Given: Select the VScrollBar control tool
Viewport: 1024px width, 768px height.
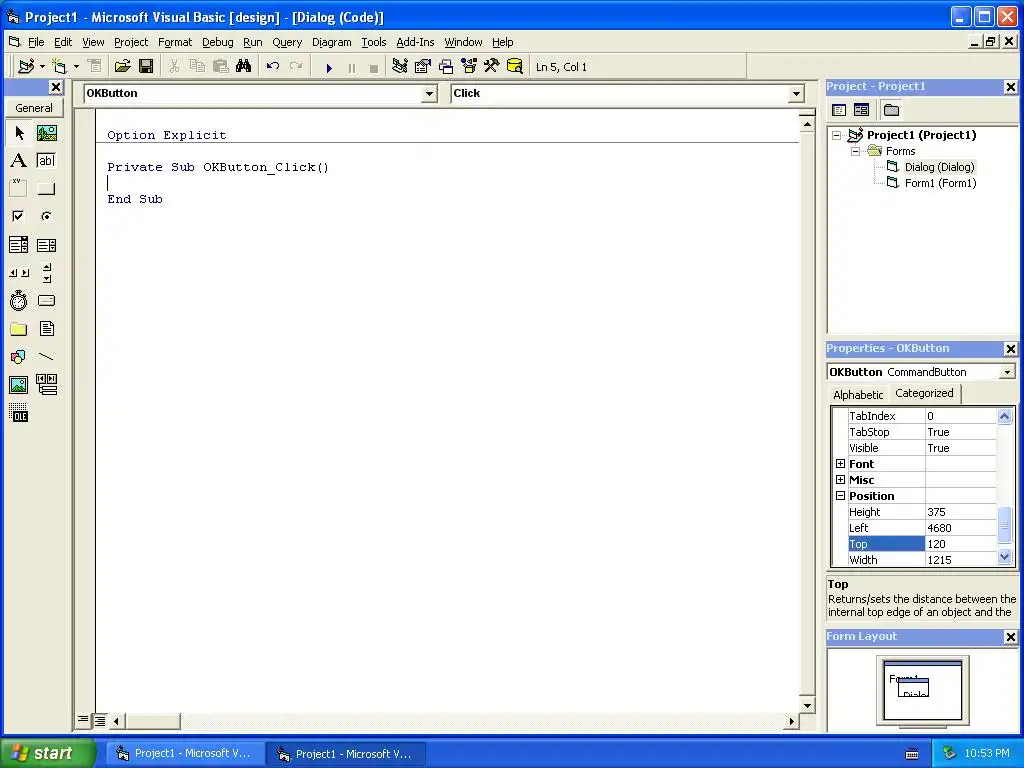Looking at the screenshot, I should coord(46,273).
